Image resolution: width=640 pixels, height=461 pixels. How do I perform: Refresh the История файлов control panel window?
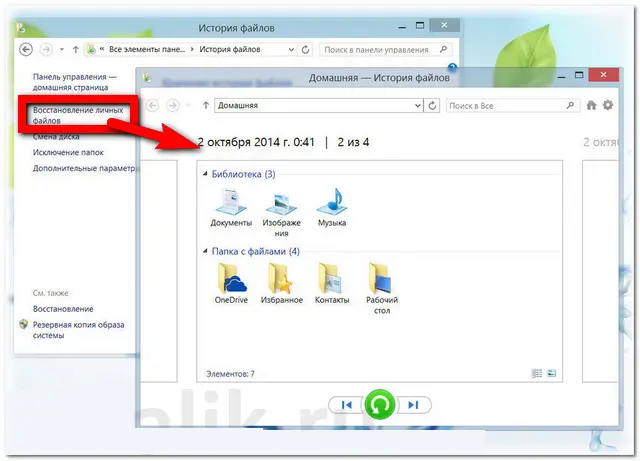pos(305,49)
